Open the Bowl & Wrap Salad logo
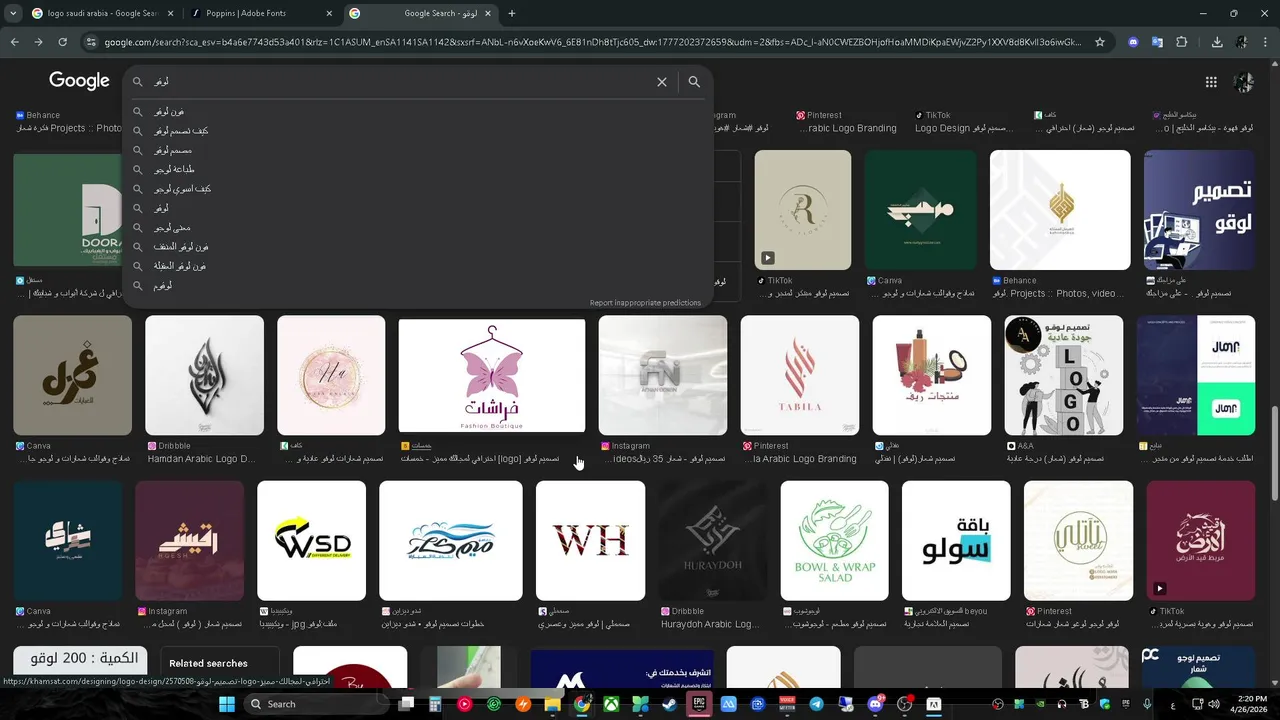The image size is (1280, 720). (x=834, y=540)
